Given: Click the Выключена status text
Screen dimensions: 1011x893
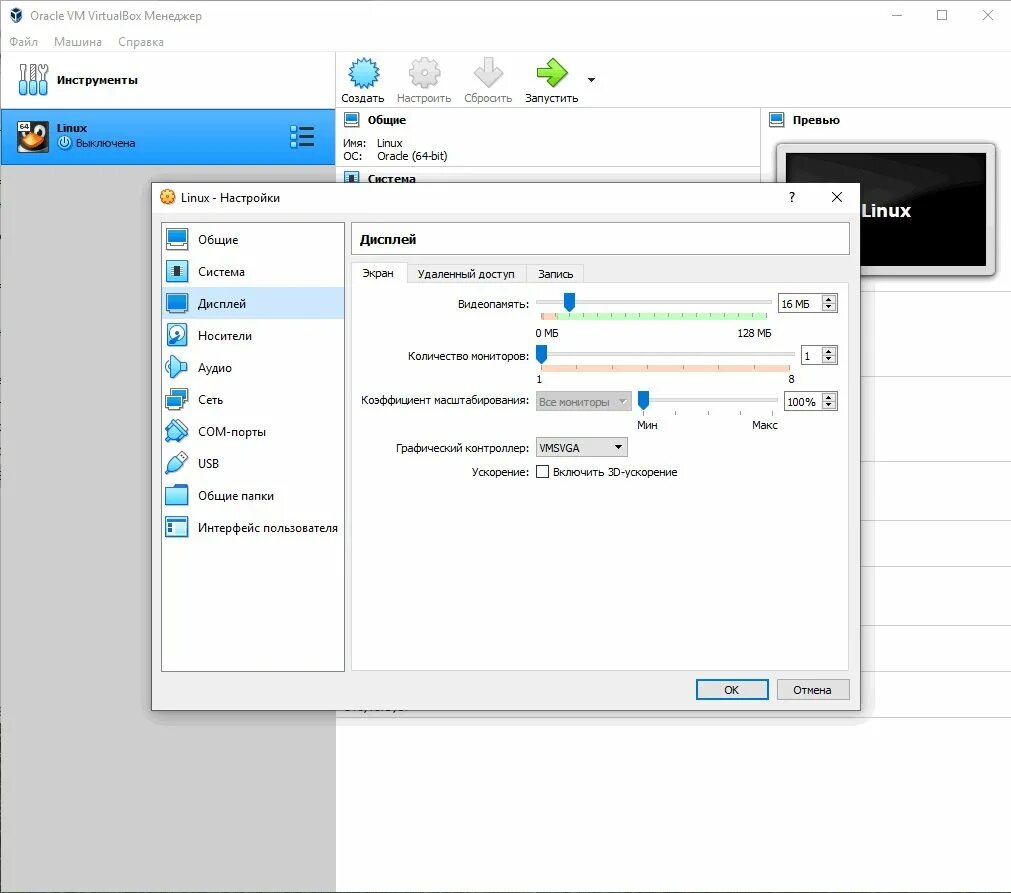Looking at the screenshot, I should [x=105, y=143].
